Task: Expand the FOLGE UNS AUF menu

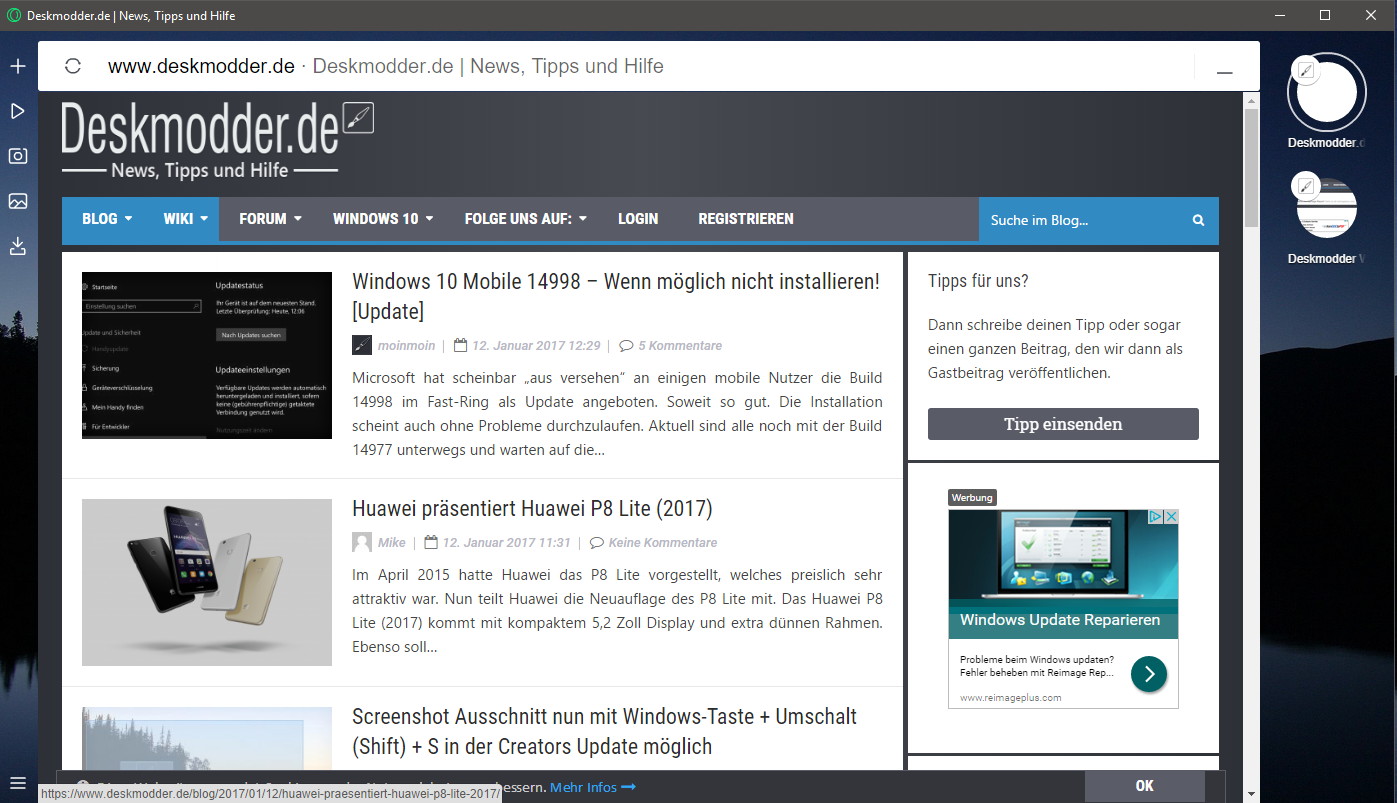Action: (x=525, y=219)
